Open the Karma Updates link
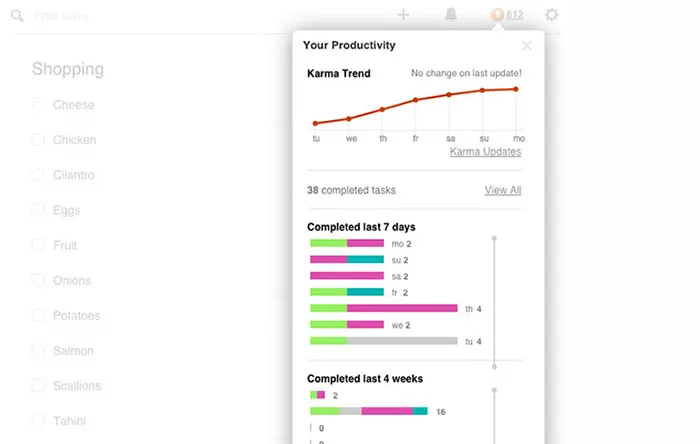This screenshot has height=444, width=700. click(485, 152)
